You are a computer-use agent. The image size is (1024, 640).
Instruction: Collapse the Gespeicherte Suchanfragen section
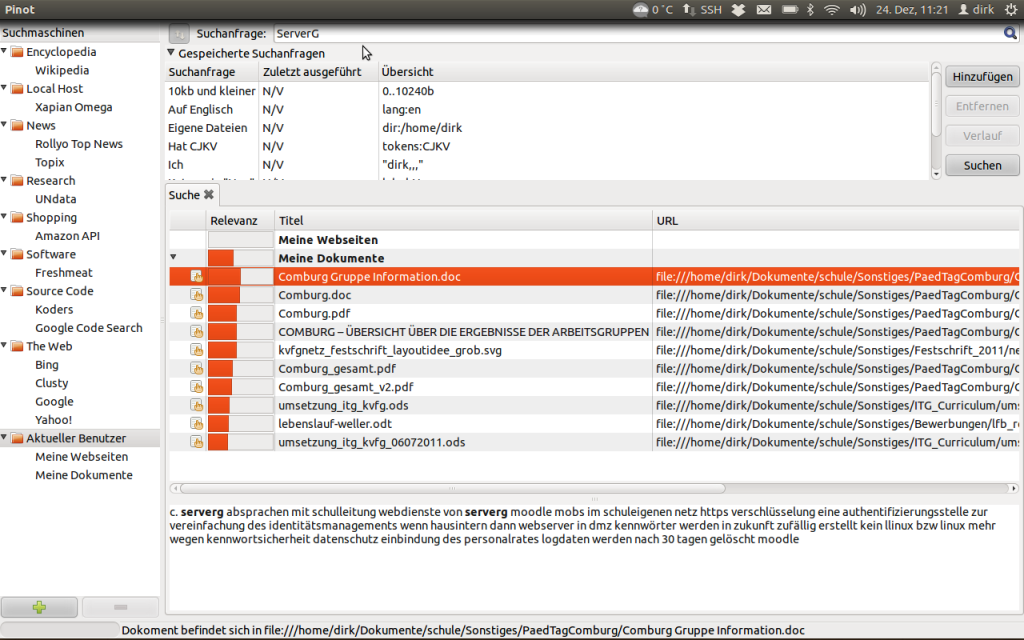[x=171, y=53]
